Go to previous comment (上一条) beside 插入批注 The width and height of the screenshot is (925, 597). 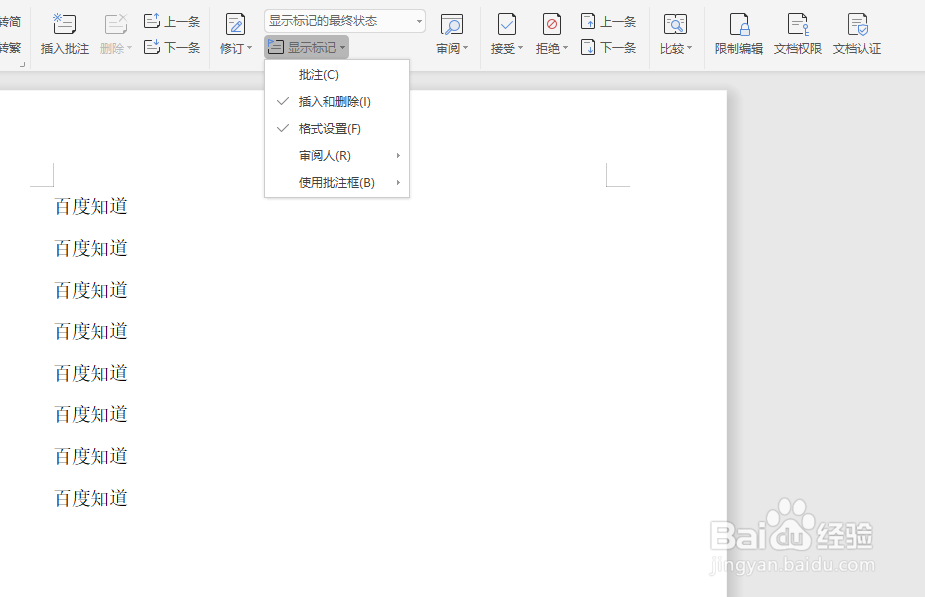172,22
